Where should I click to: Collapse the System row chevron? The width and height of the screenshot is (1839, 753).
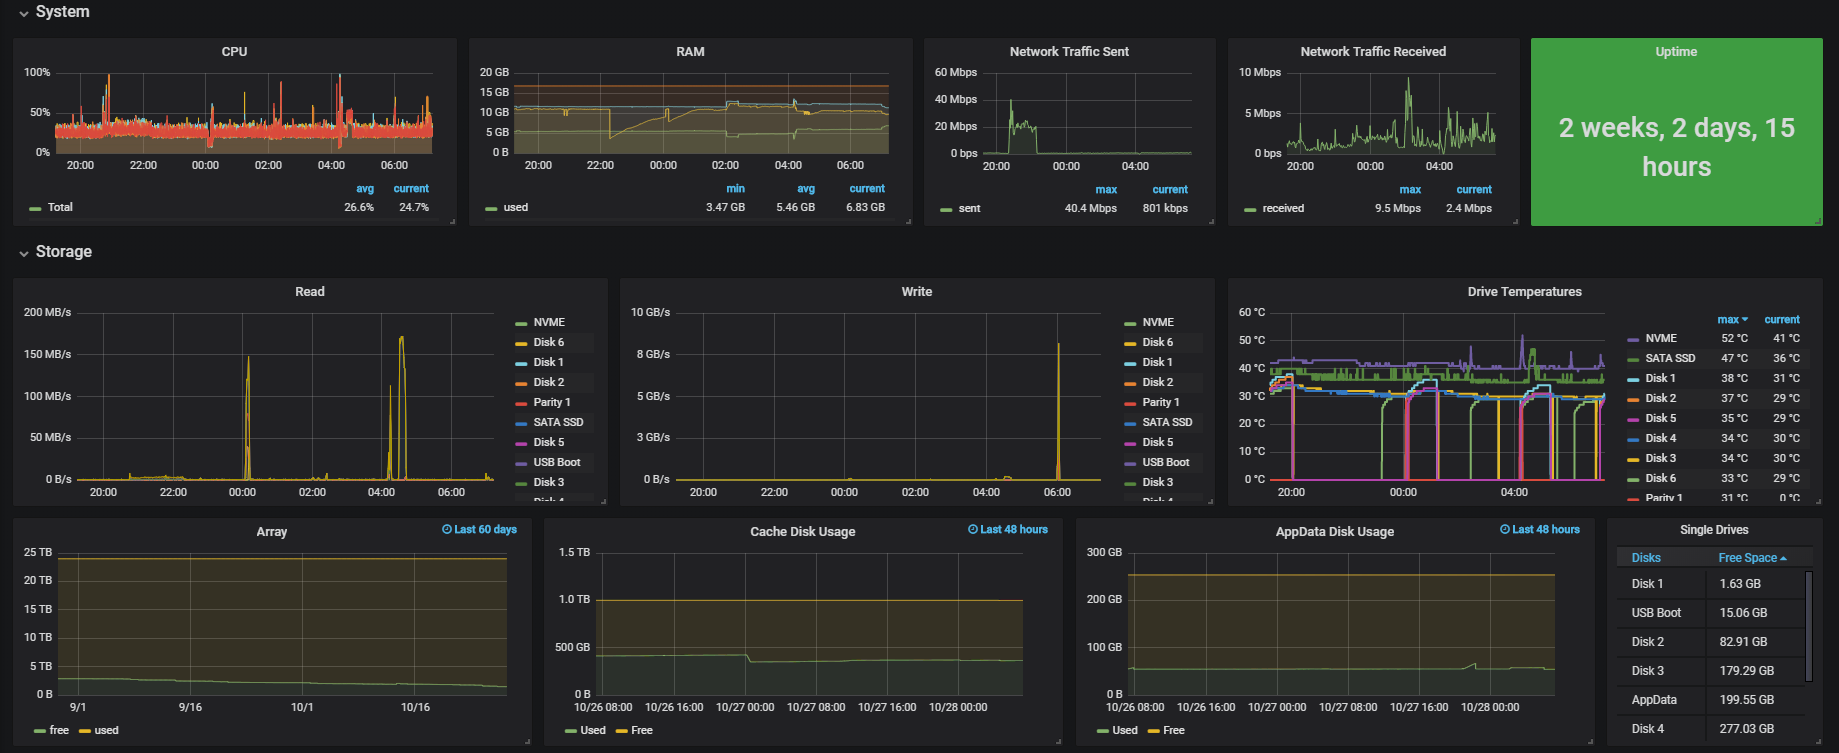click(x=23, y=13)
